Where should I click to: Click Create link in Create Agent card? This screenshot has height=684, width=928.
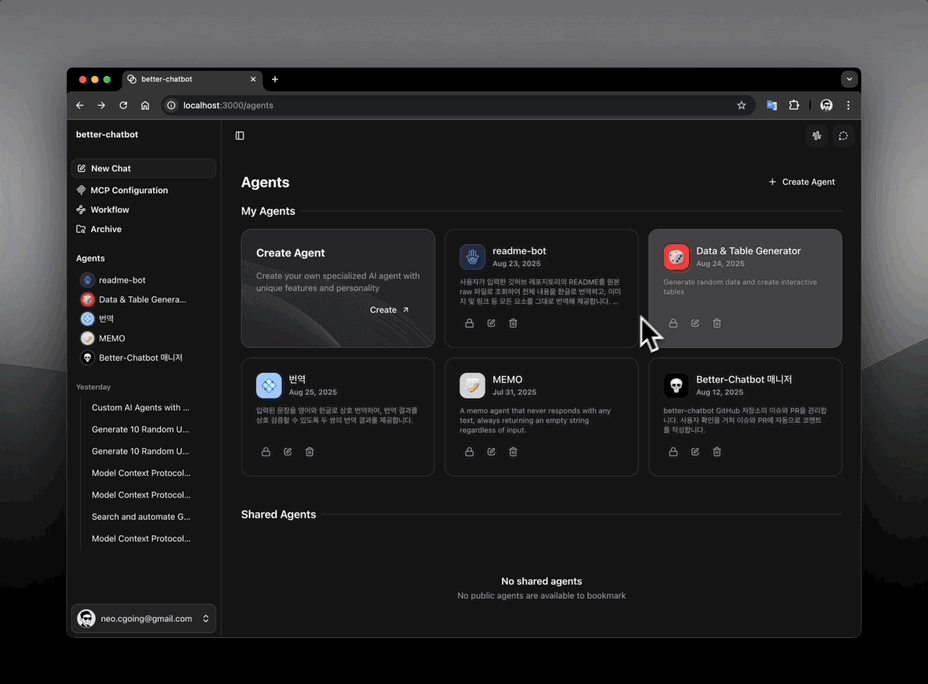389,310
